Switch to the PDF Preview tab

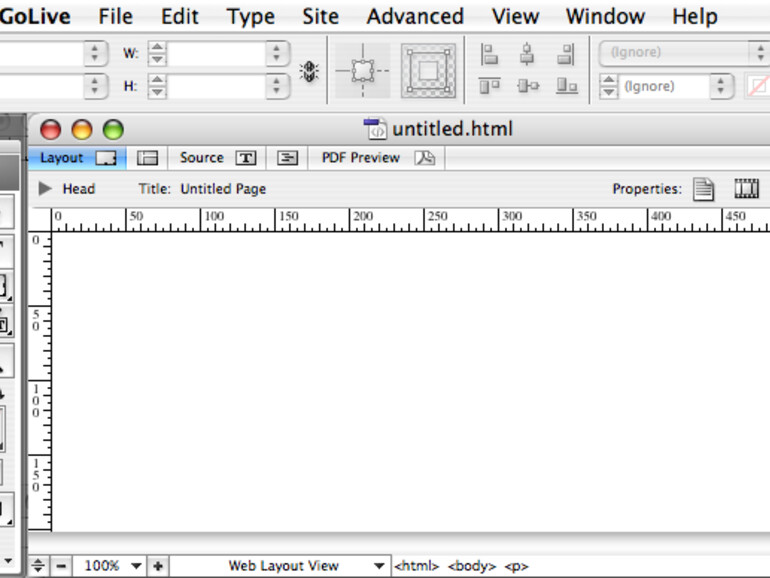377,158
